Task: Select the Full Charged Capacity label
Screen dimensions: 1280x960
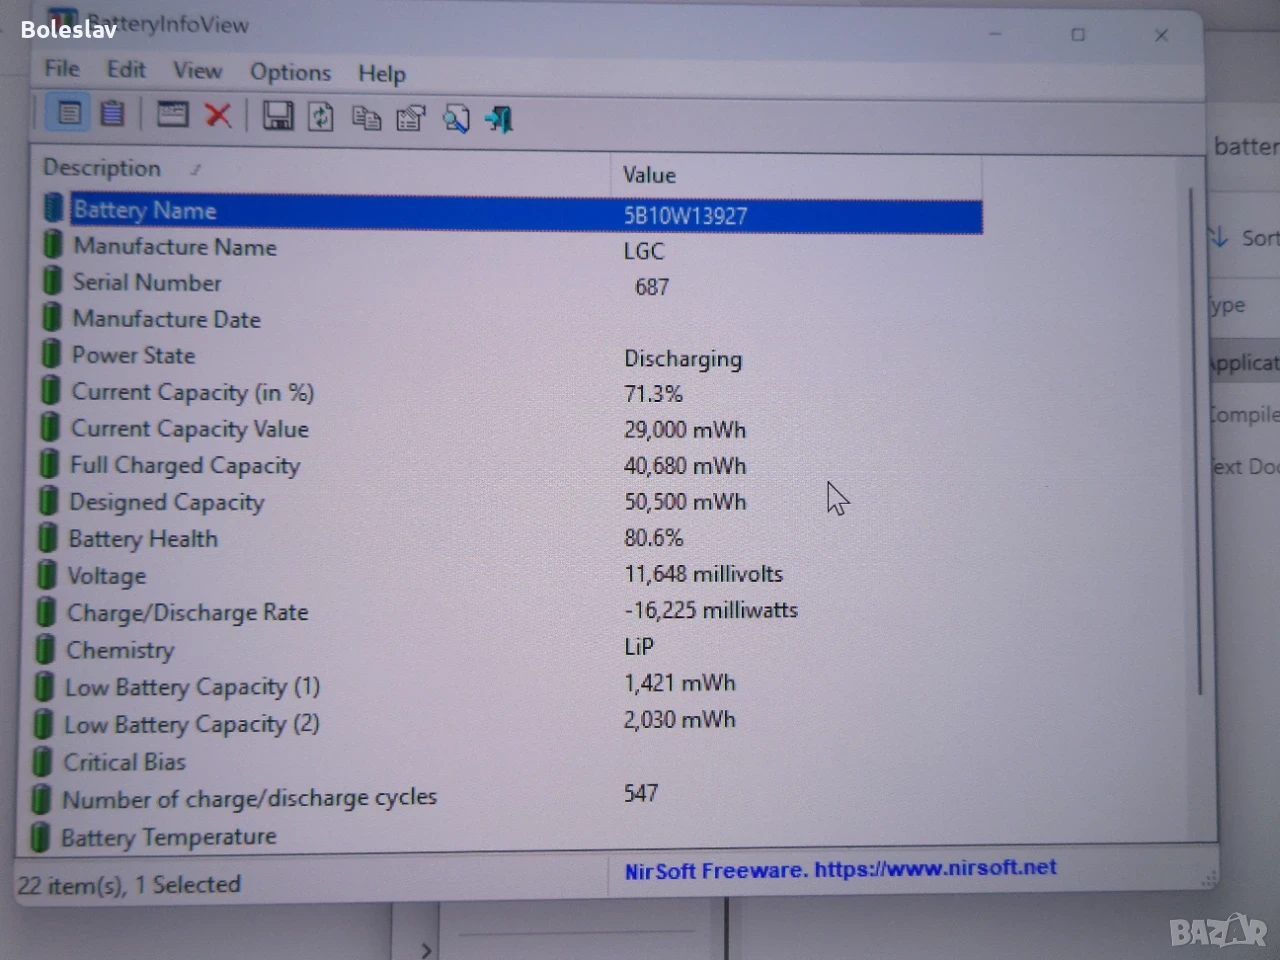Action: pos(185,465)
